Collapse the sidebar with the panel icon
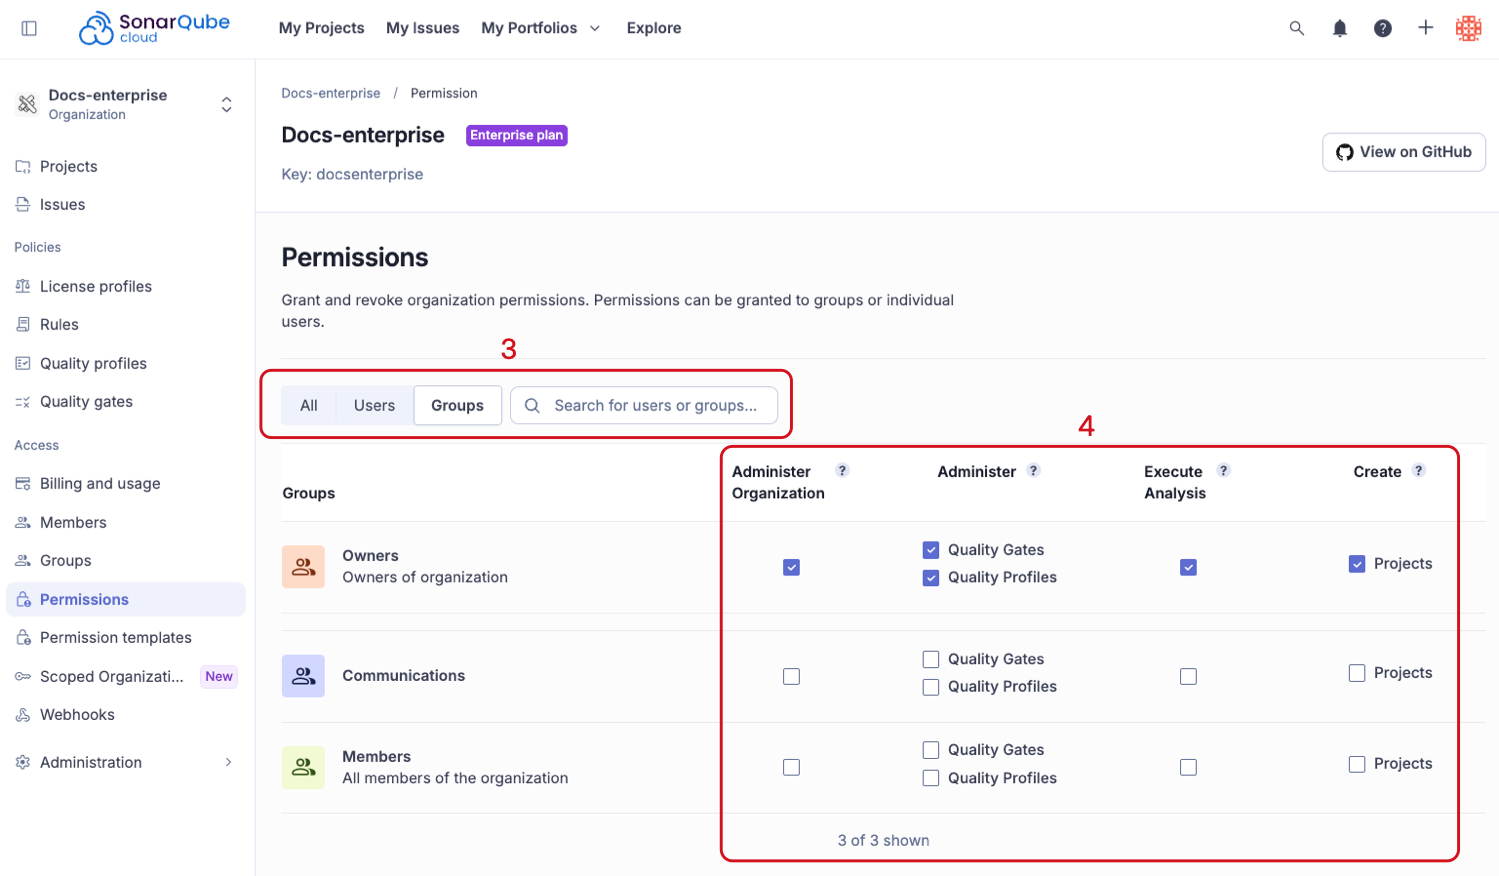This screenshot has width=1499, height=876. point(29,28)
